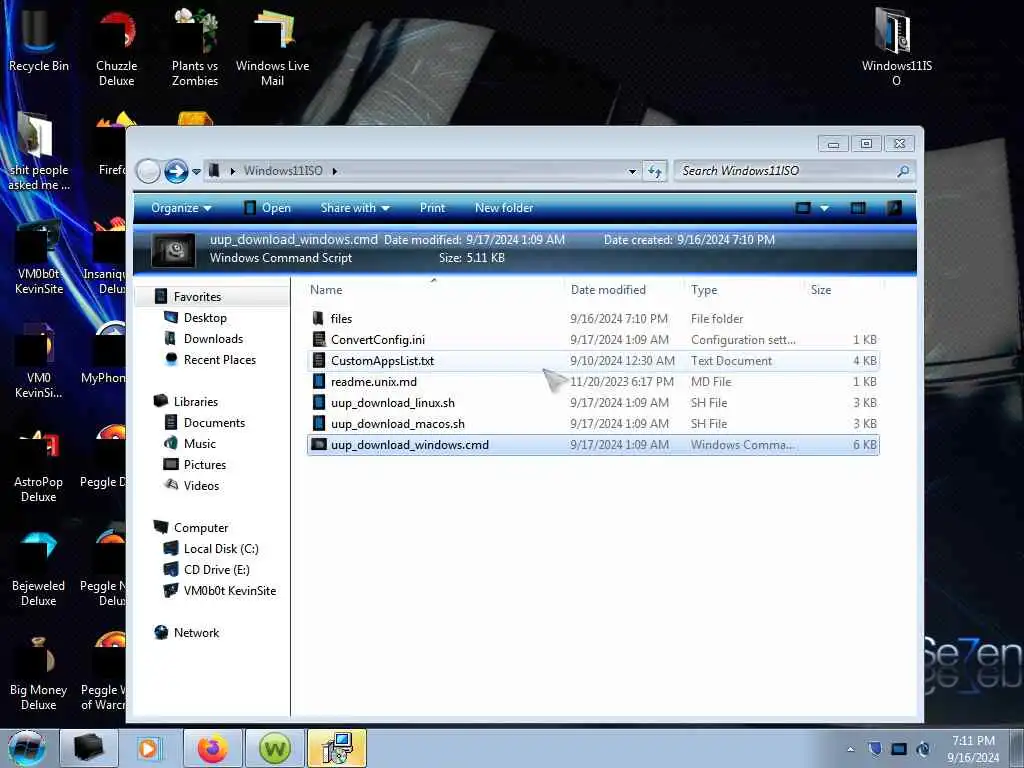Show hidden system tray icons
This screenshot has width=1024, height=768.
[850, 749]
